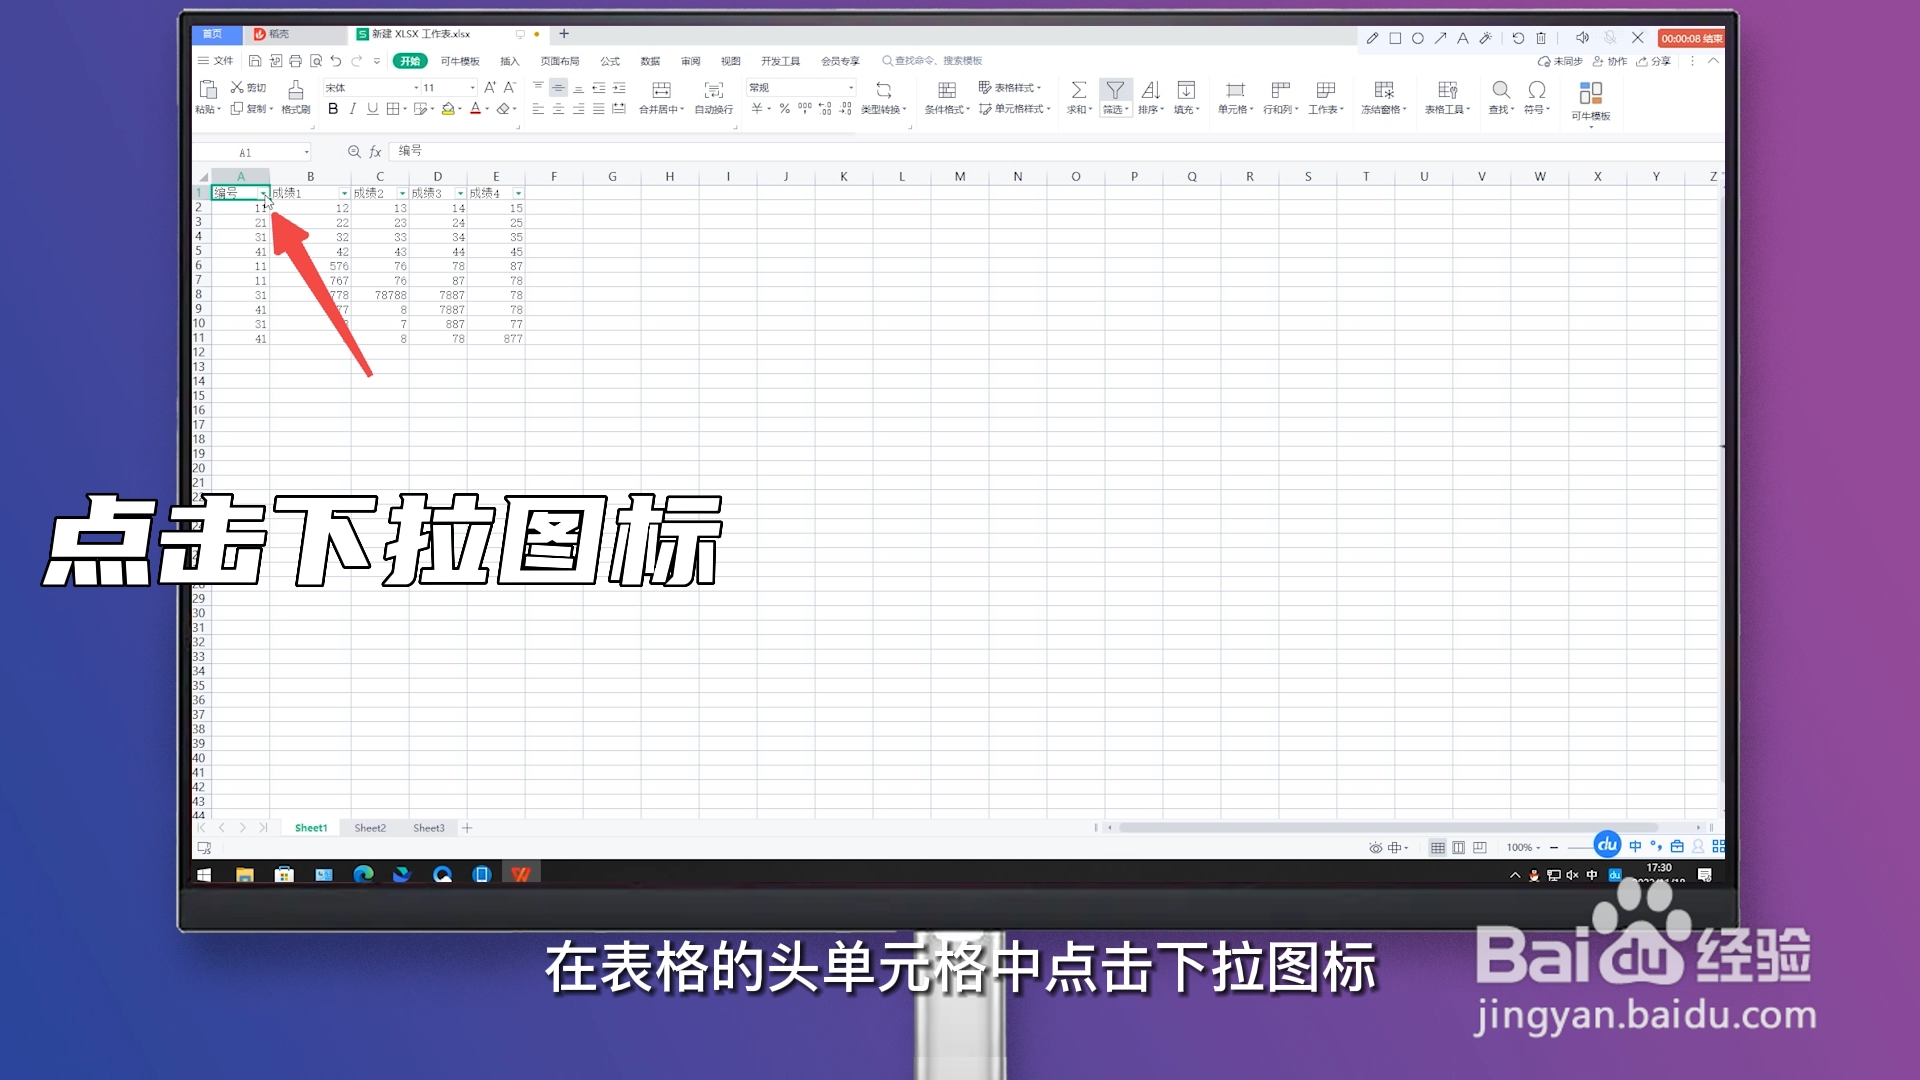The image size is (1920, 1080).
Task: Toggle italic formatting
Action: 352,109
